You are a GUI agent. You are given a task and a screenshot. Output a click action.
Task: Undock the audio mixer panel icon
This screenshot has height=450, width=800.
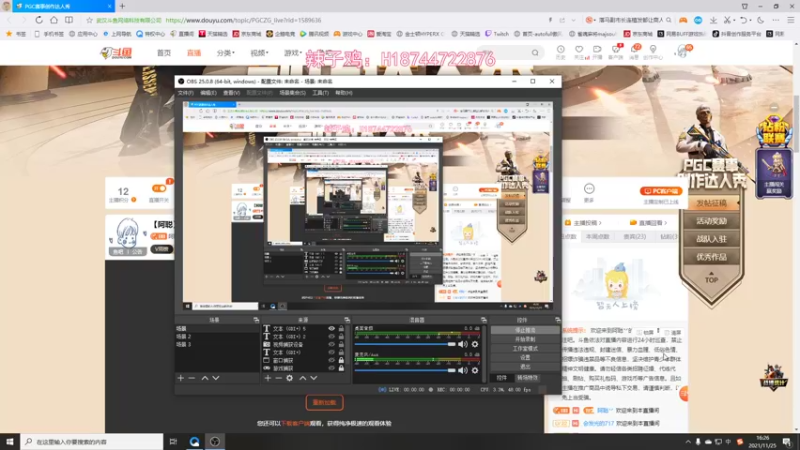click(x=484, y=320)
